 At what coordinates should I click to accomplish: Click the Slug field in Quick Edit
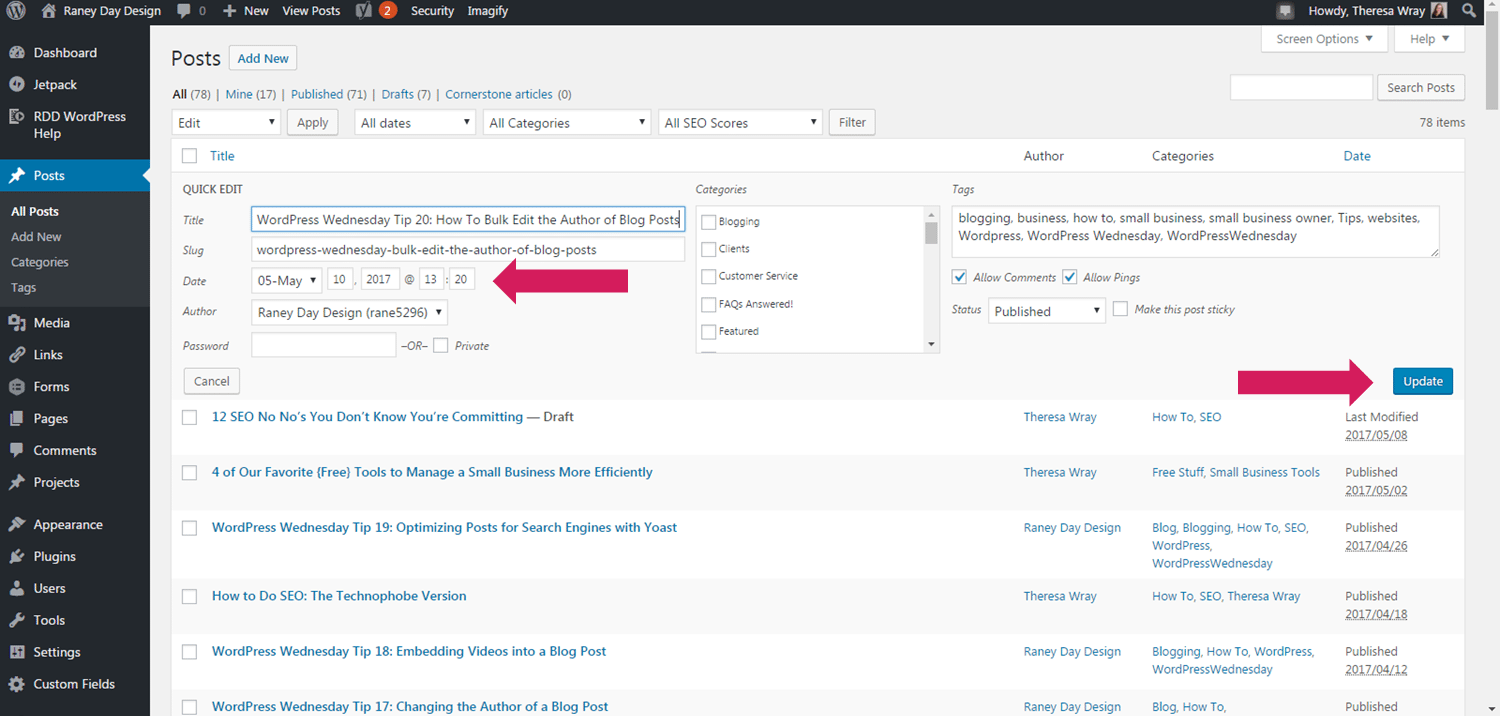(468, 249)
